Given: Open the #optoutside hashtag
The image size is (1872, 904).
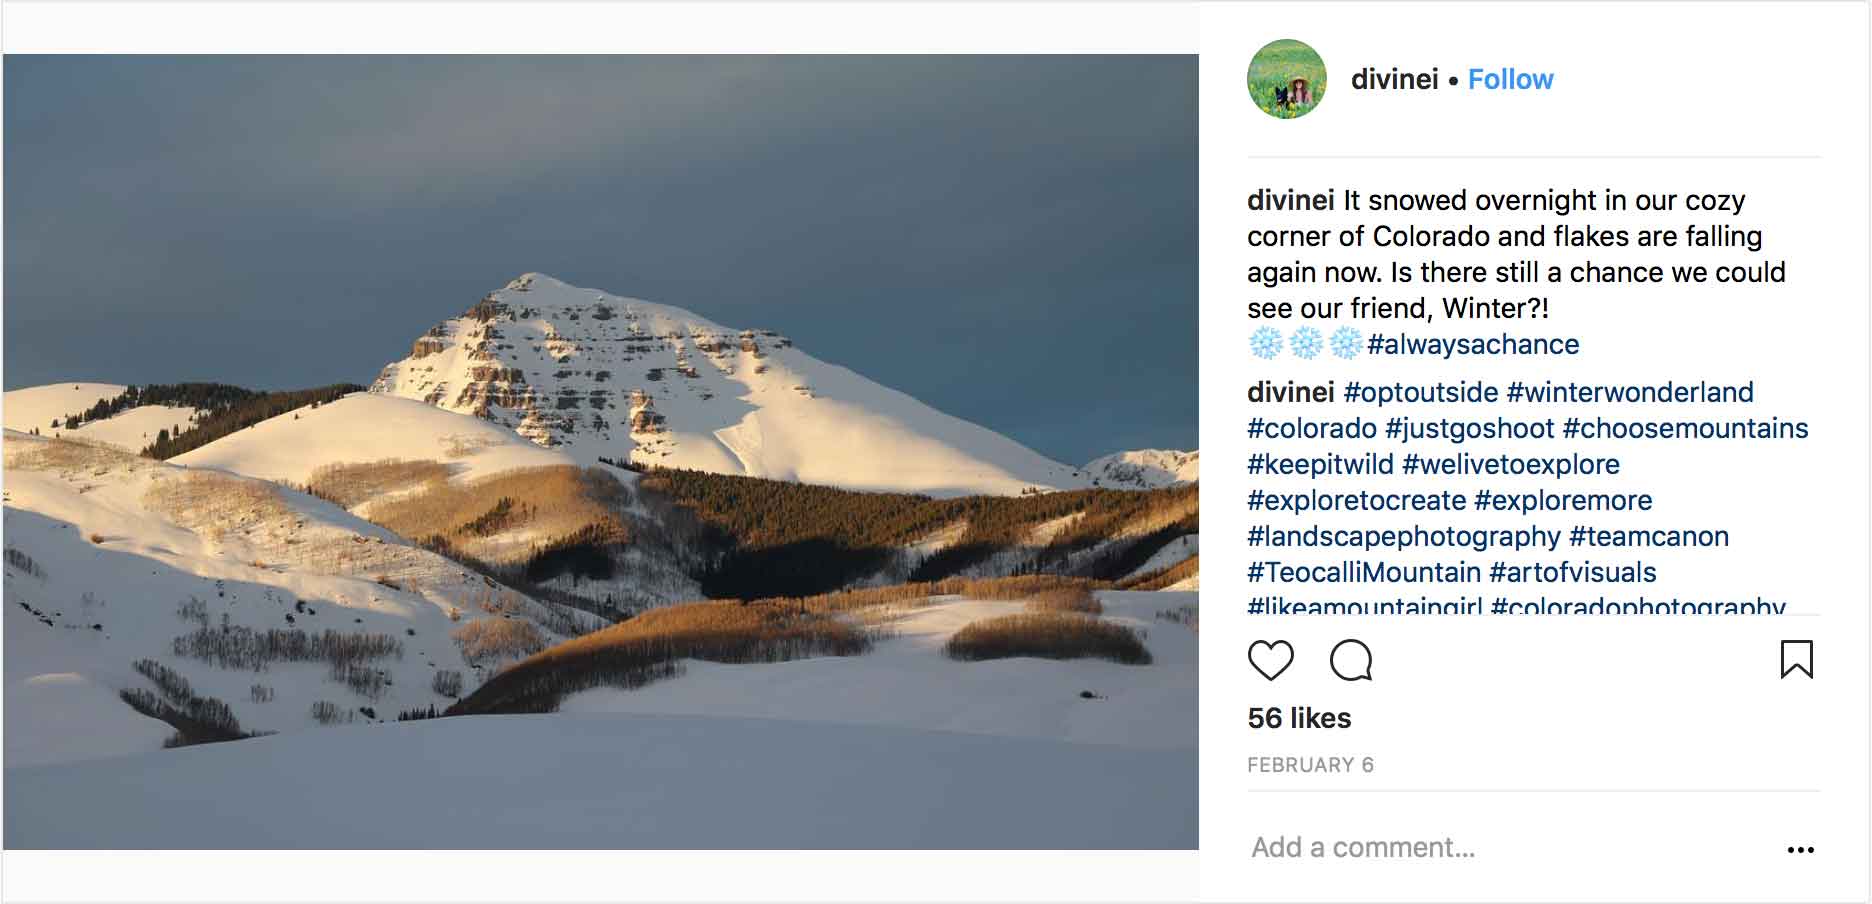Looking at the screenshot, I should pos(1420,393).
